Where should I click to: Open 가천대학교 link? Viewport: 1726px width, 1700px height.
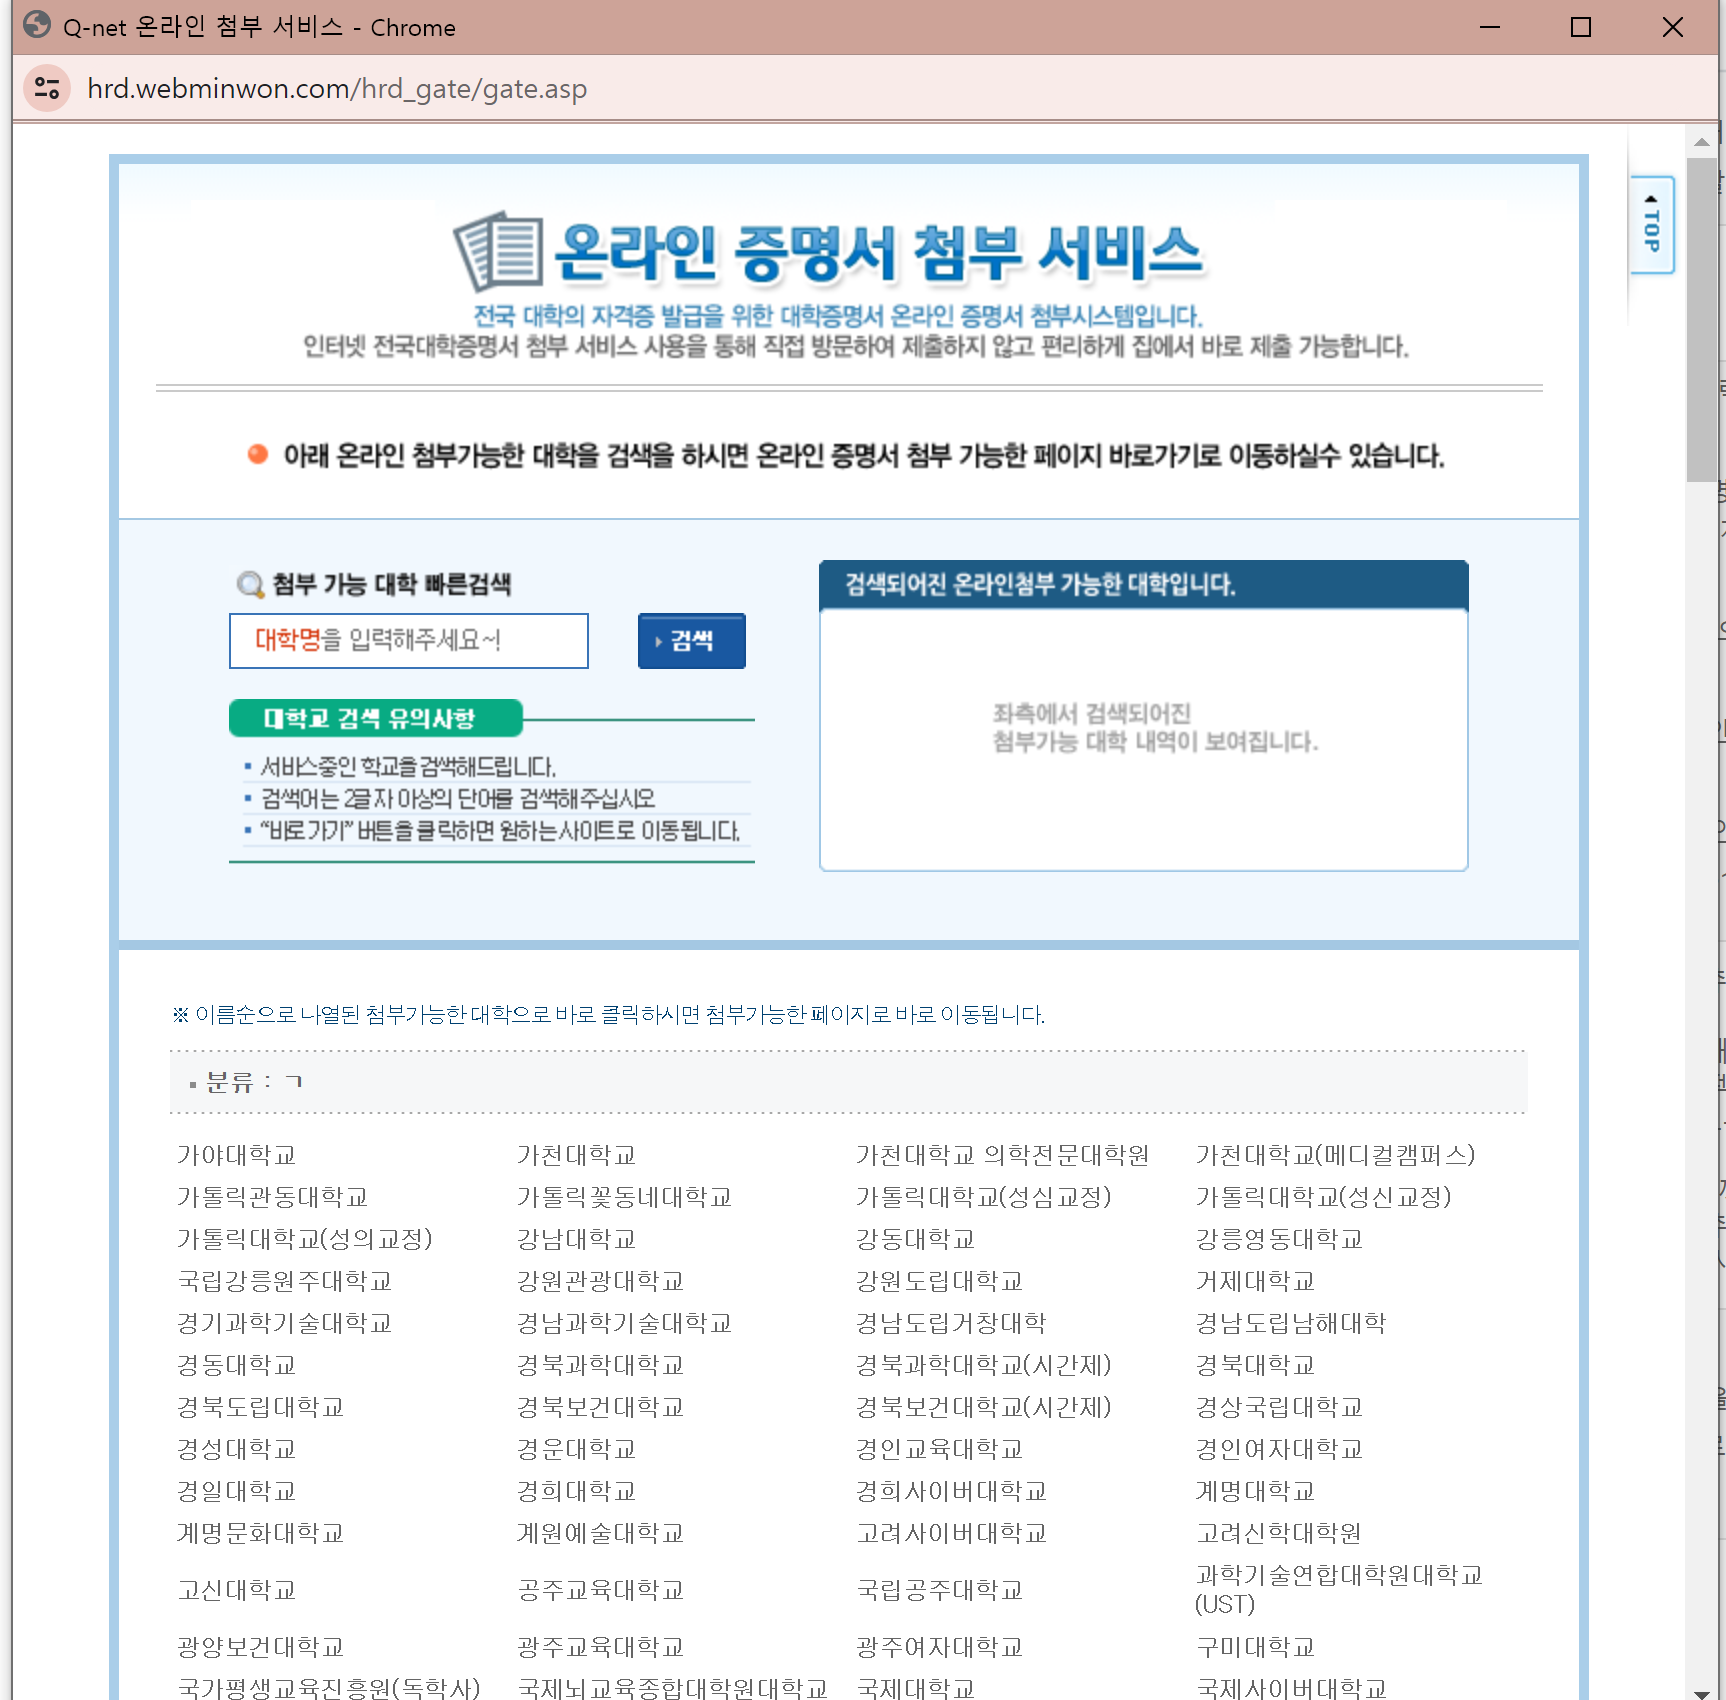click(577, 1155)
